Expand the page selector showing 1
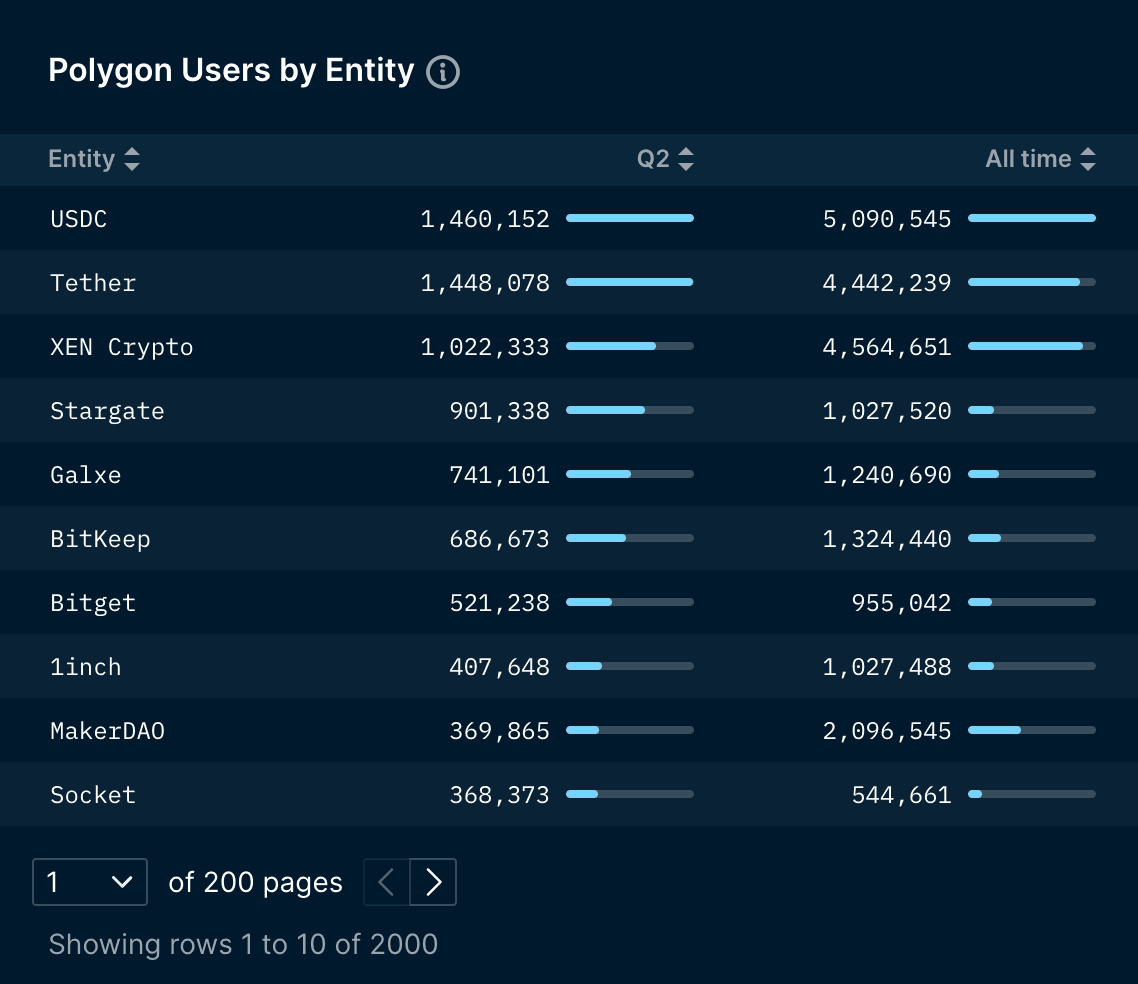This screenshot has width=1138, height=984. (x=90, y=882)
